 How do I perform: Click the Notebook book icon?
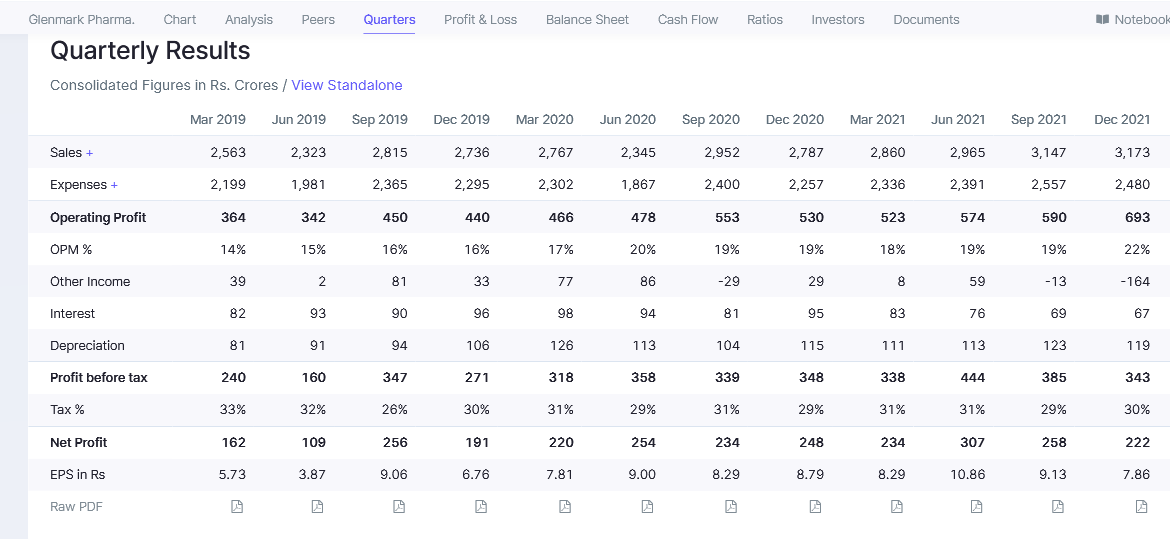[x=1102, y=19]
